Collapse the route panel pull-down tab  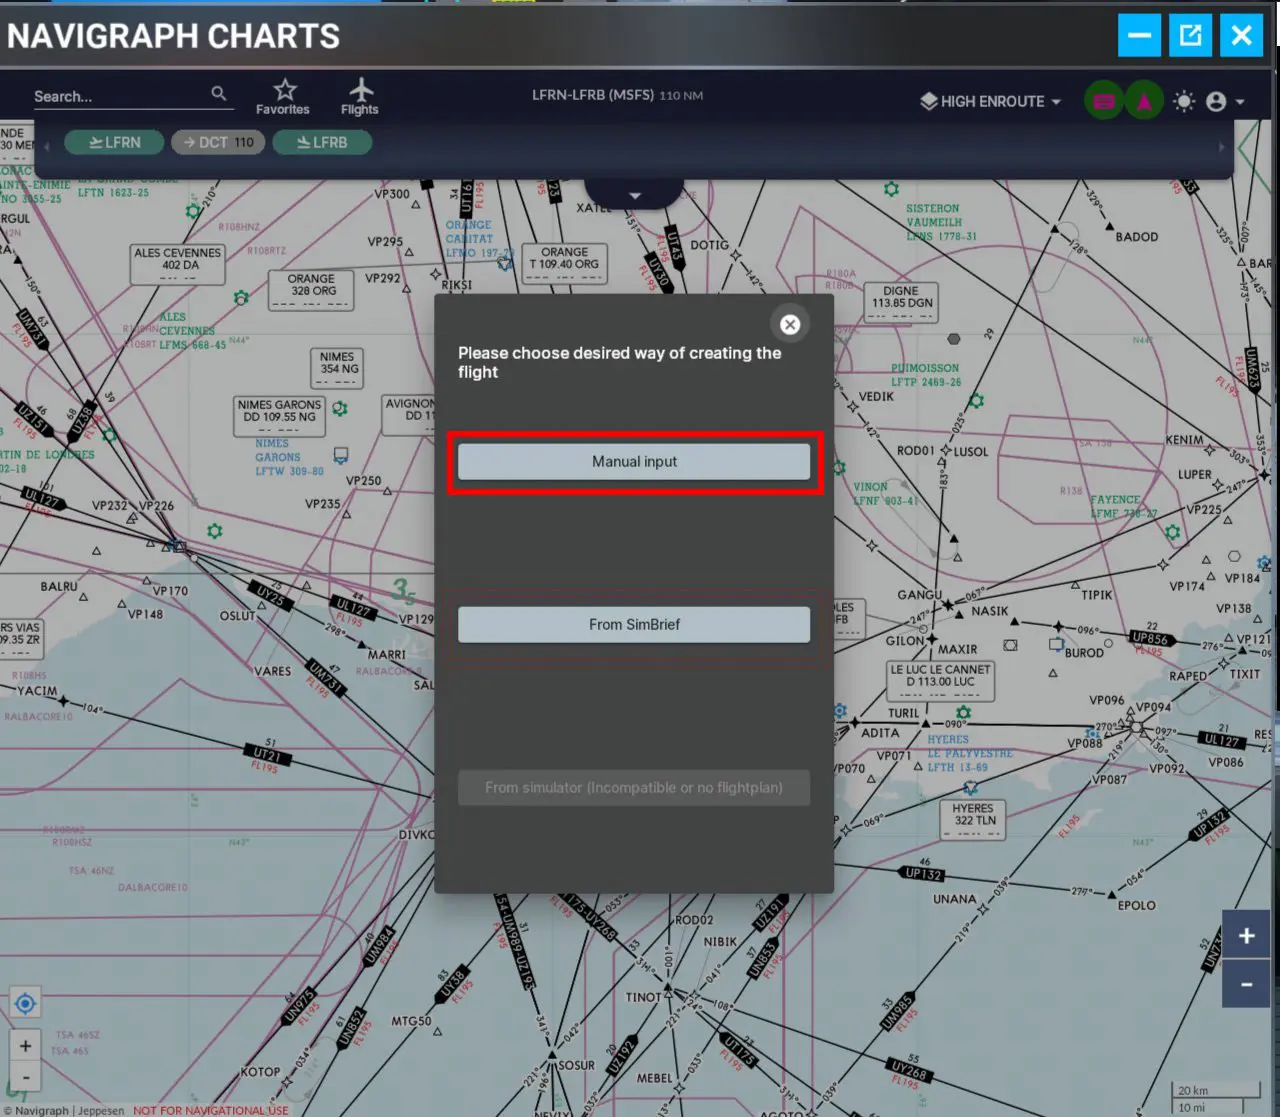[x=634, y=194]
